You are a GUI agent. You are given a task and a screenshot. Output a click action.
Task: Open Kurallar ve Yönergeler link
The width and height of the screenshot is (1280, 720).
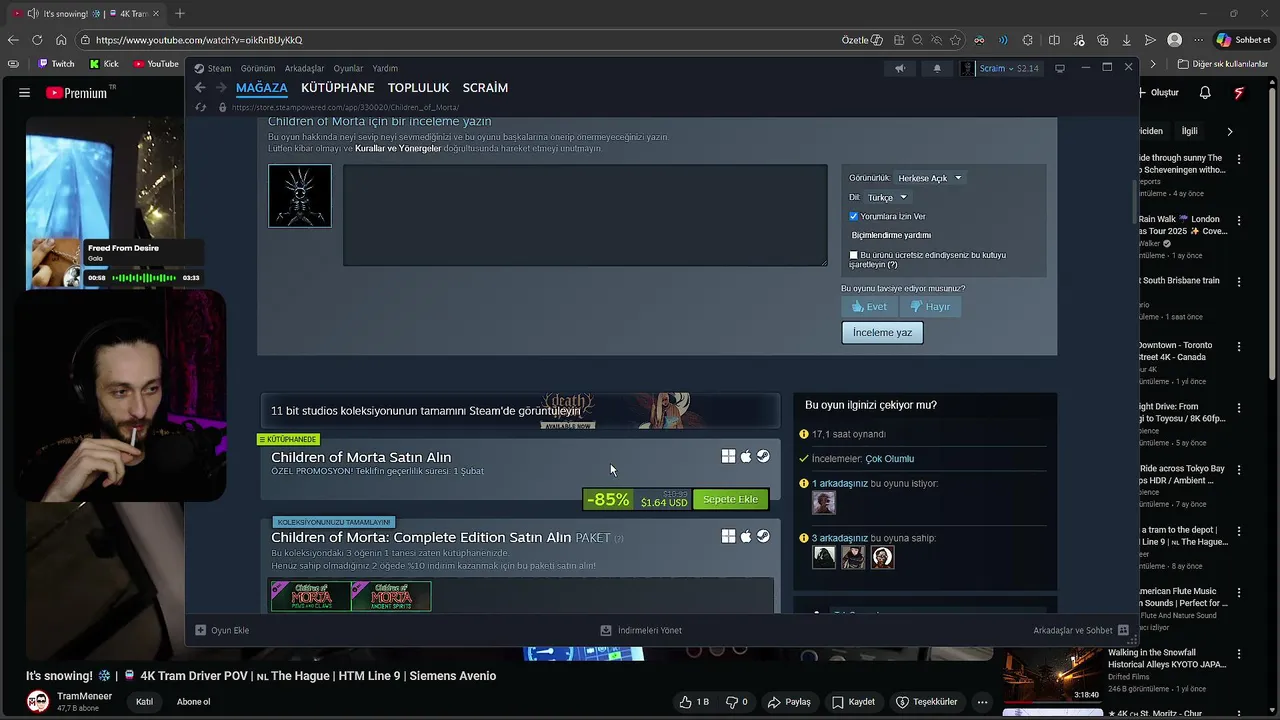[398, 148]
